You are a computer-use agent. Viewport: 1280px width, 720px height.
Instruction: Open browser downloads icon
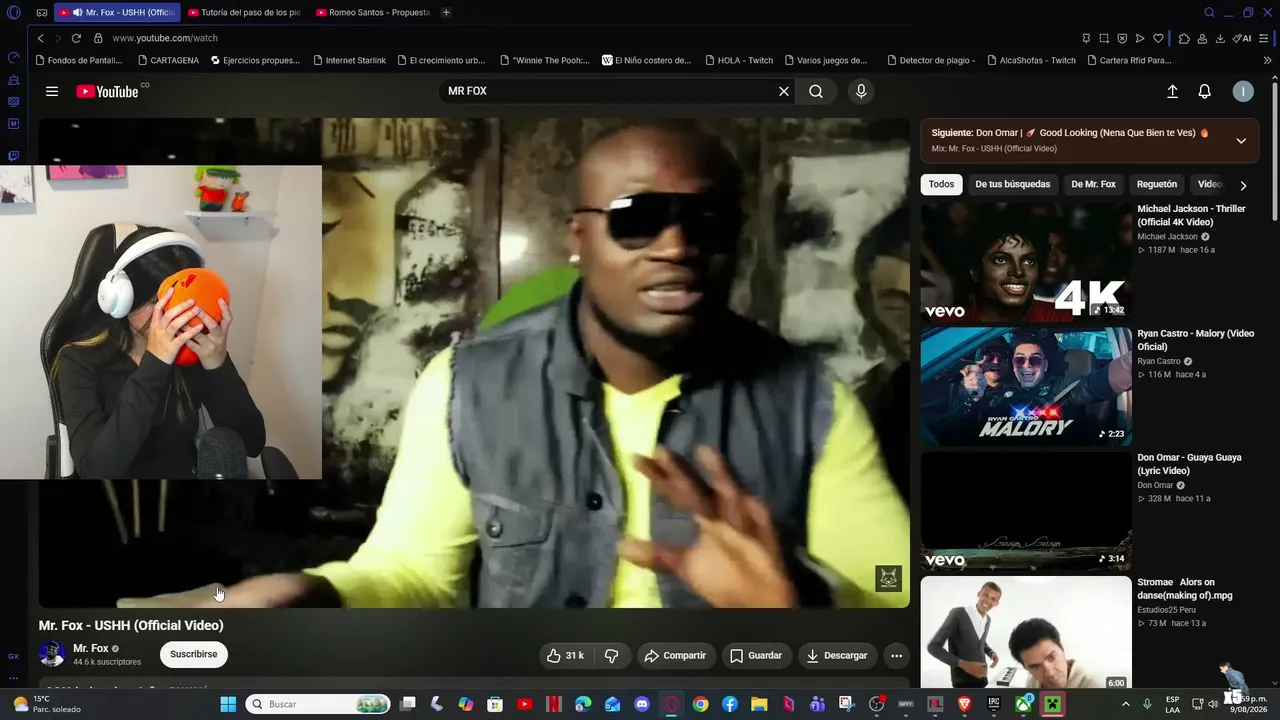(1220, 38)
